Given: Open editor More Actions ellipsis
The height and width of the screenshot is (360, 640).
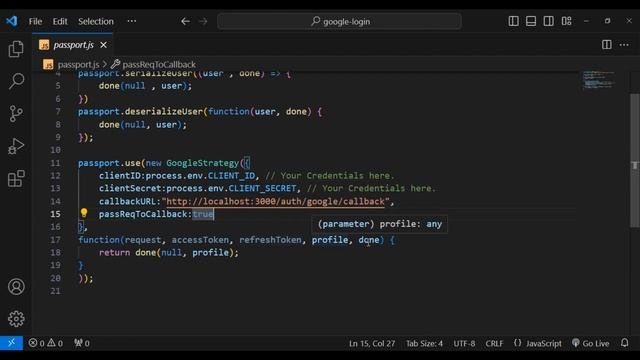Looking at the screenshot, I should [624, 44].
